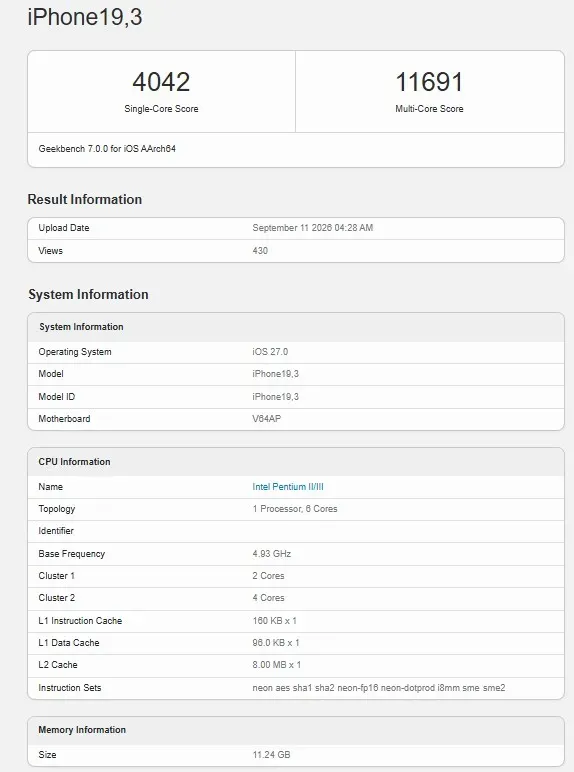This screenshot has width=574, height=772.
Task: Click the Operating System label
Action: [x=75, y=352]
